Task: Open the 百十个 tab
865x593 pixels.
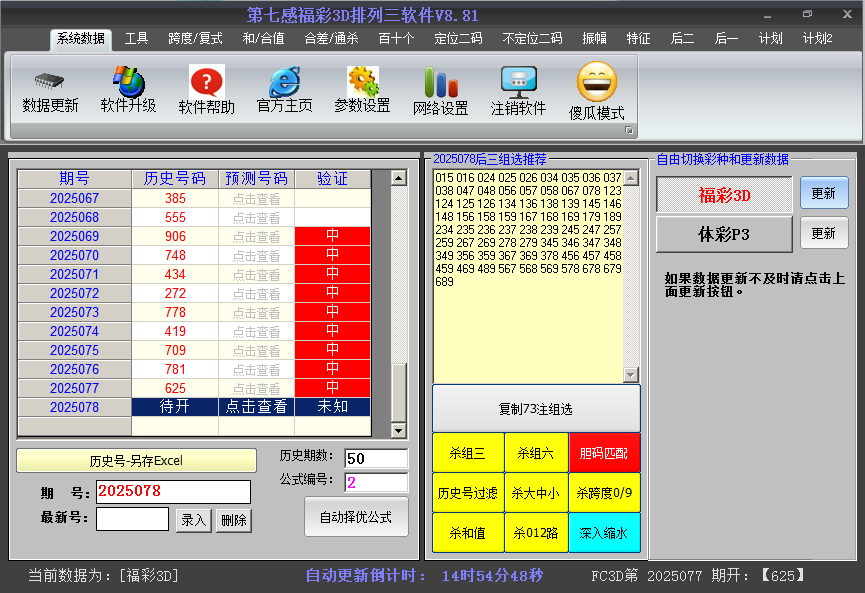Action: click(x=396, y=39)
